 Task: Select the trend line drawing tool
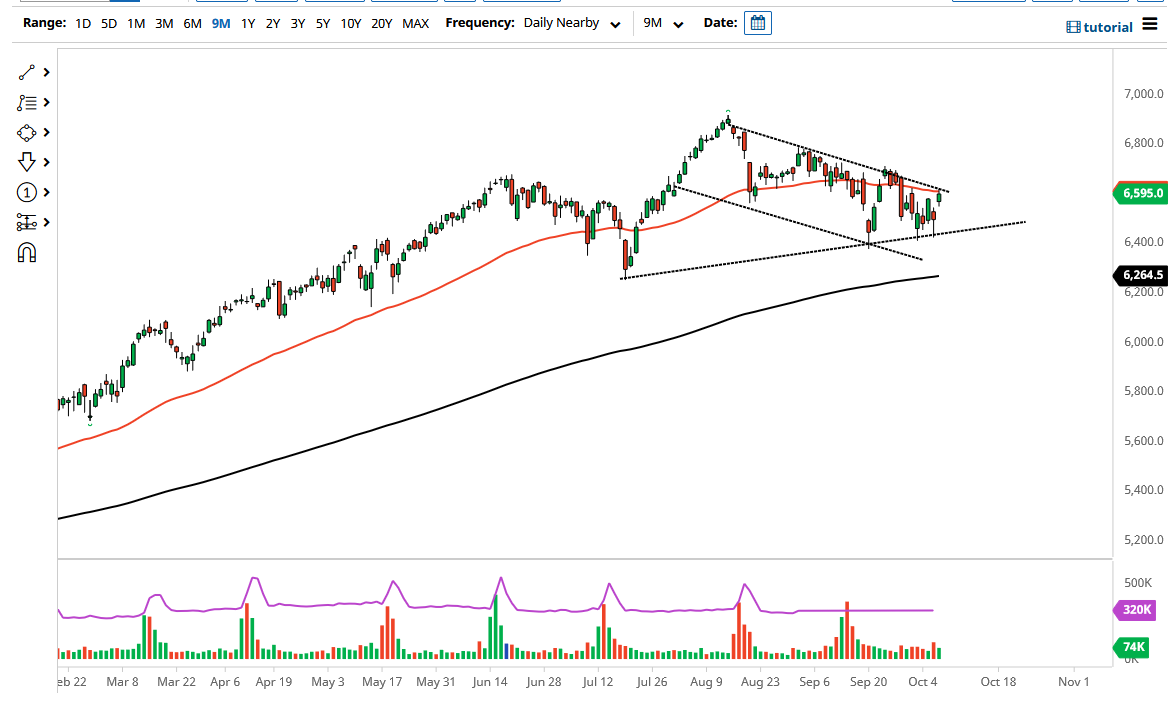pyautogui.click(x=26, y=73)
